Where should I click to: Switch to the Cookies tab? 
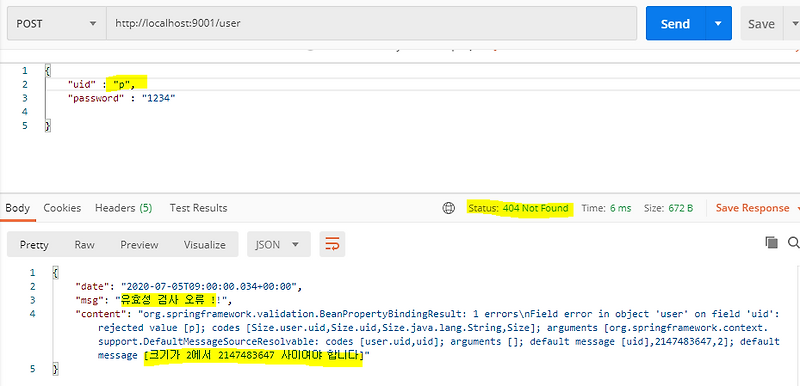pyautogui.click(x=62, y=208)
